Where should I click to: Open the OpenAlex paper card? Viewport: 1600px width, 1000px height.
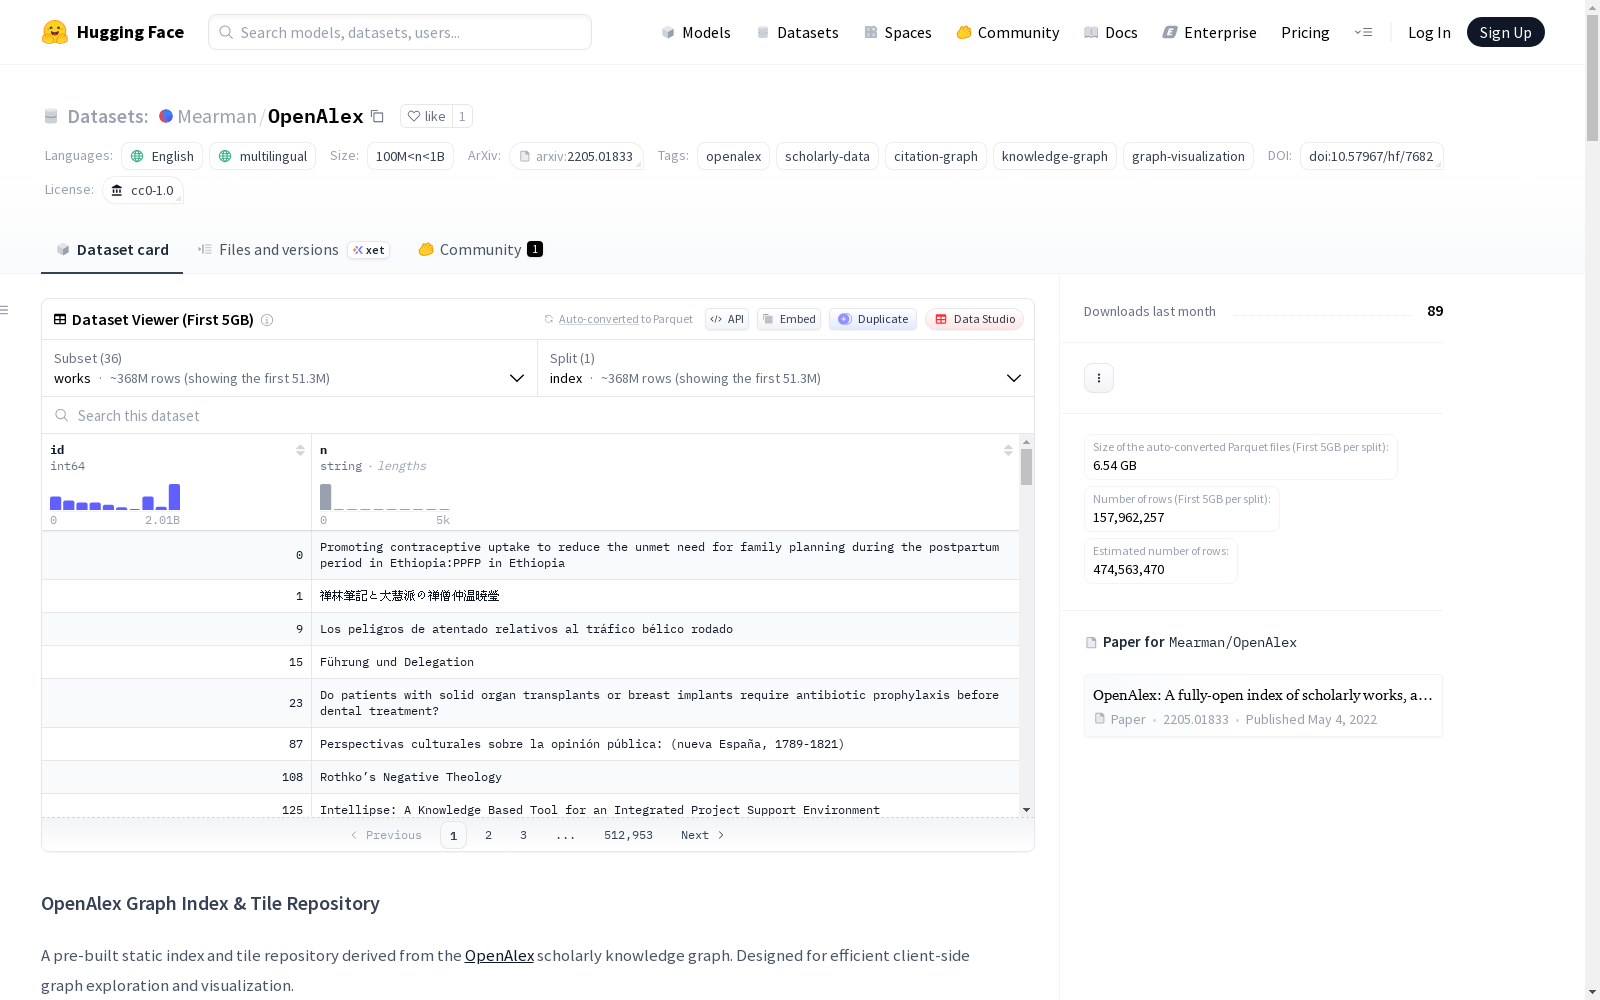point(1263,706)
